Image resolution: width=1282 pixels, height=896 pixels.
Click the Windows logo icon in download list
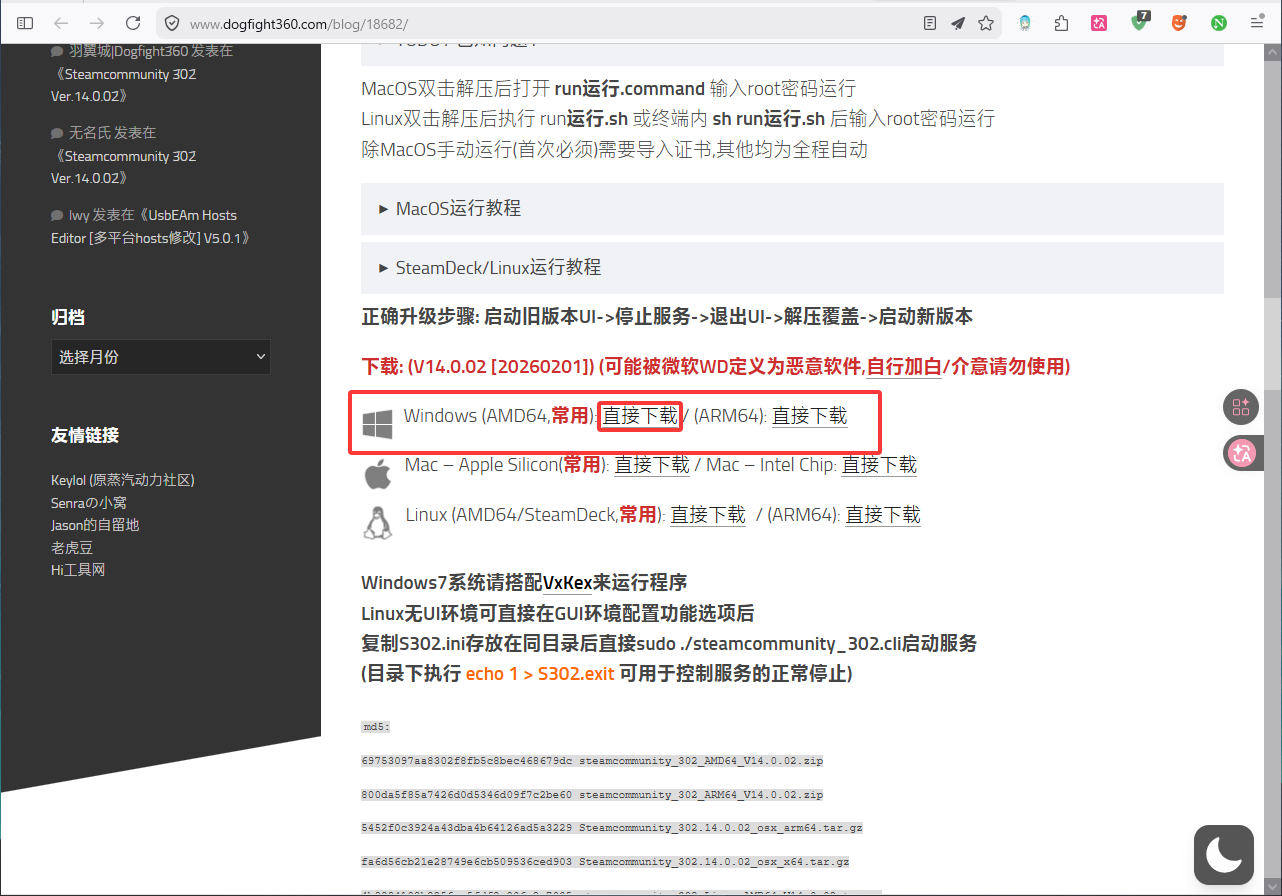tap(377, 424)
